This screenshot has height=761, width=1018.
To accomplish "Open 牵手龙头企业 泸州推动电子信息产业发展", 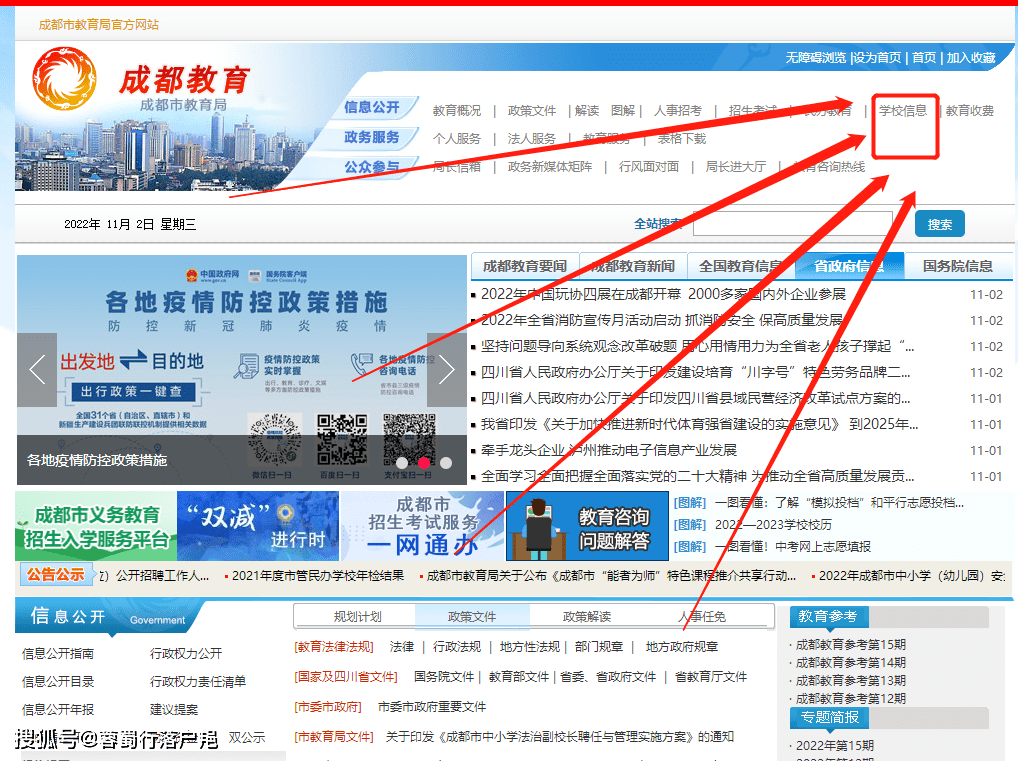I will [608, 450].
